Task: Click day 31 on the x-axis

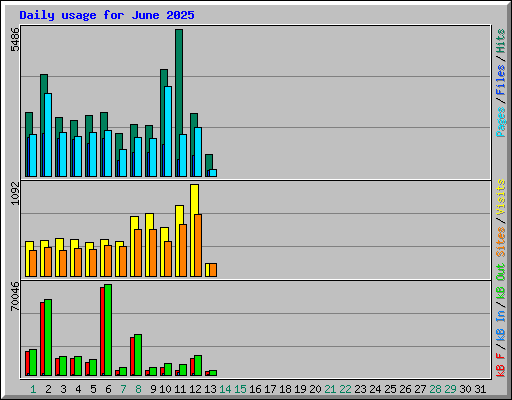Action: click(480, 389)
